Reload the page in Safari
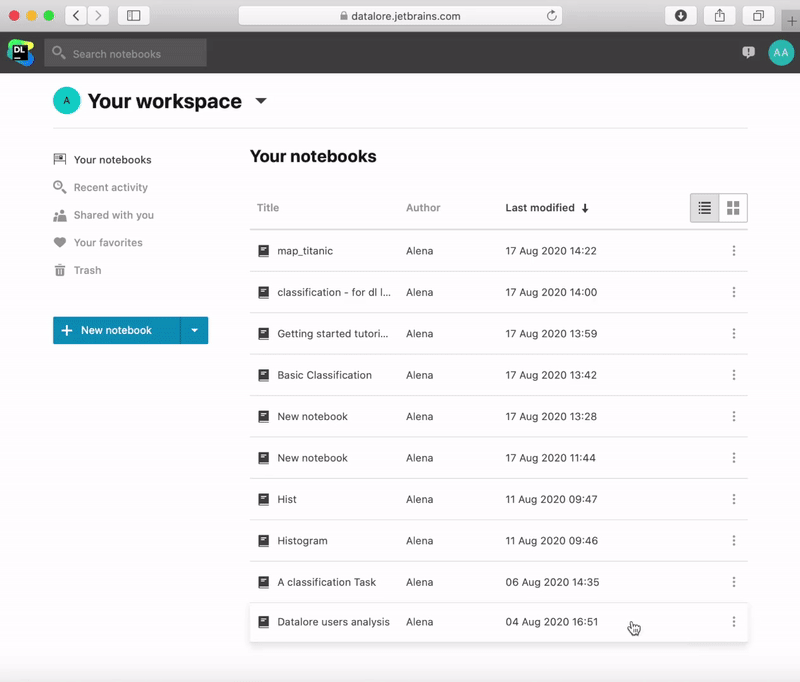The image size is (800, 682). tap(552, 16)
